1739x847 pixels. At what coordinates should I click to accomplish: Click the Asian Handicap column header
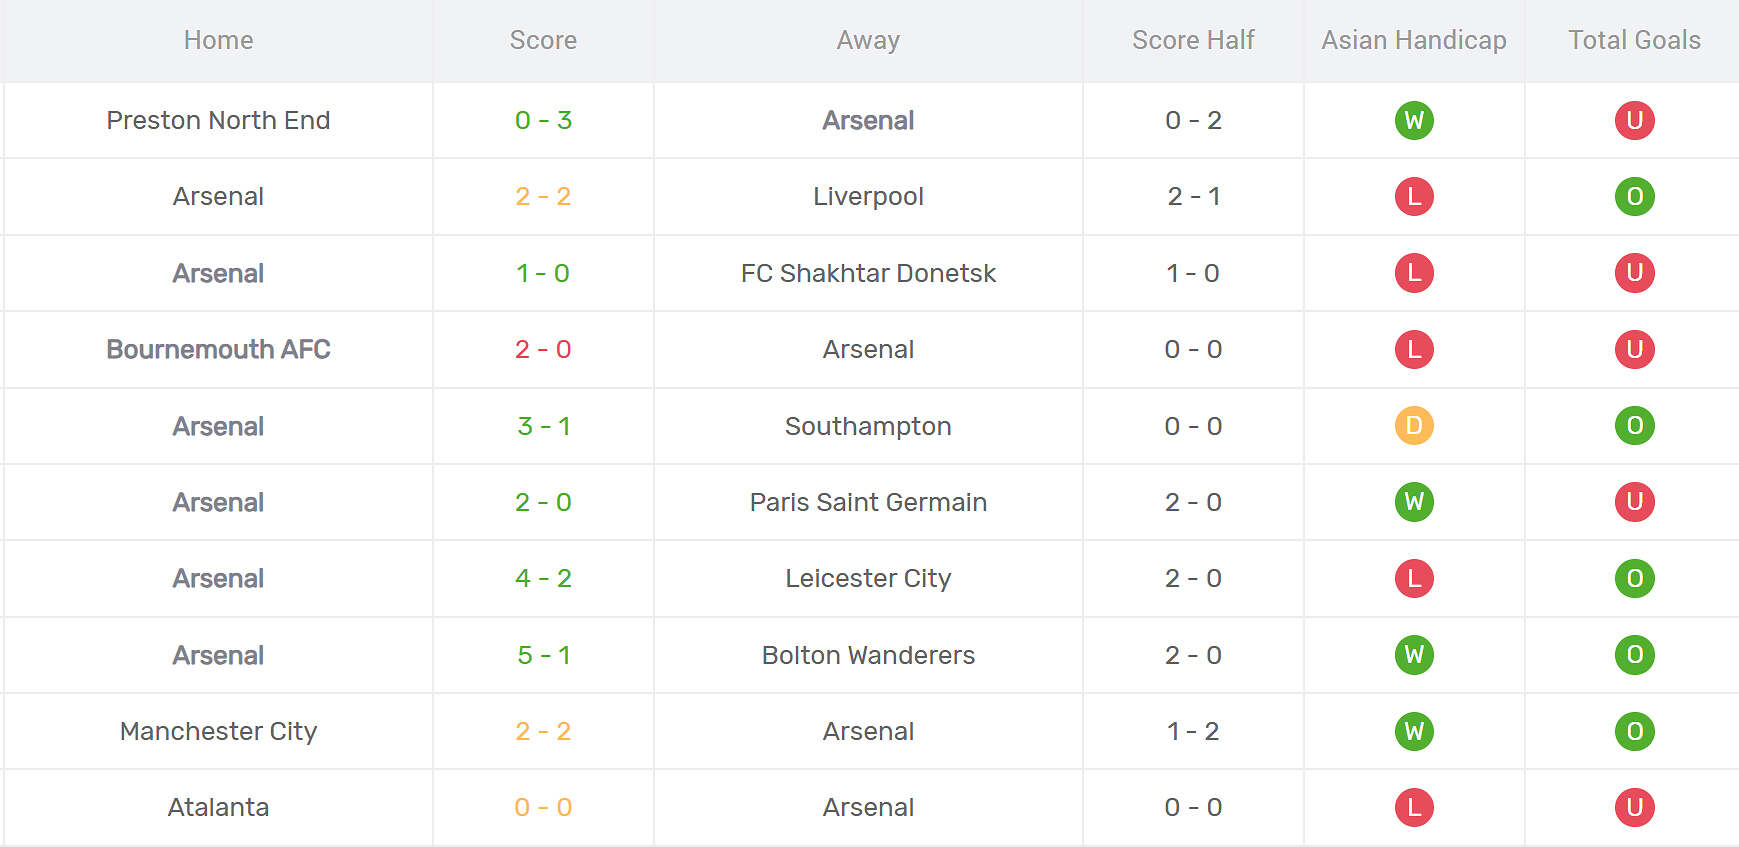[x=1413, y=40]
